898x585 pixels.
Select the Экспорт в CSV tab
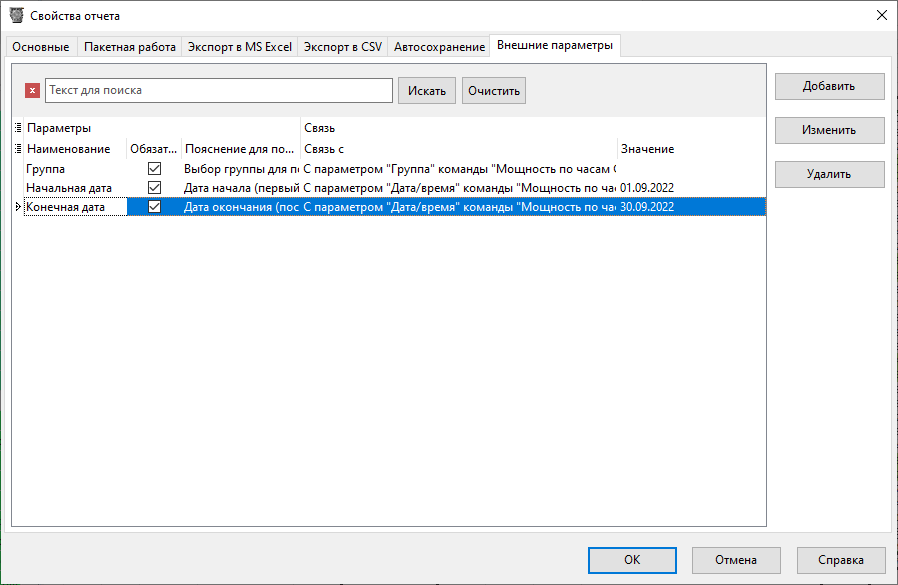342,47
